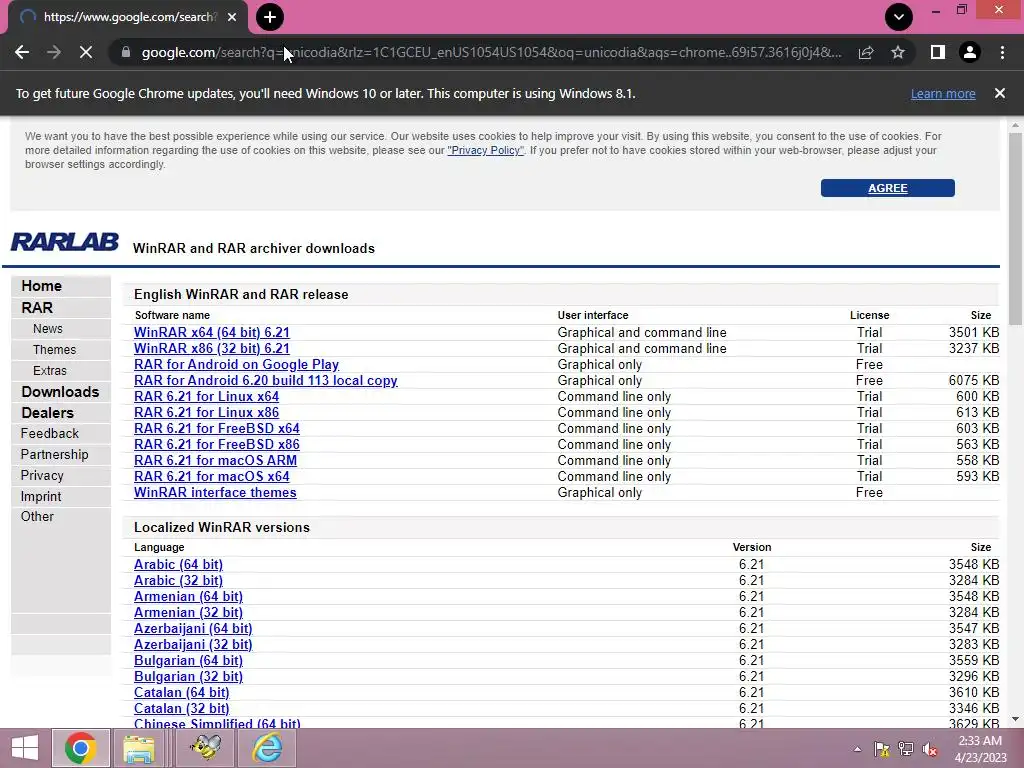Open Privacy in the sidebar

(x=42, y=475)
